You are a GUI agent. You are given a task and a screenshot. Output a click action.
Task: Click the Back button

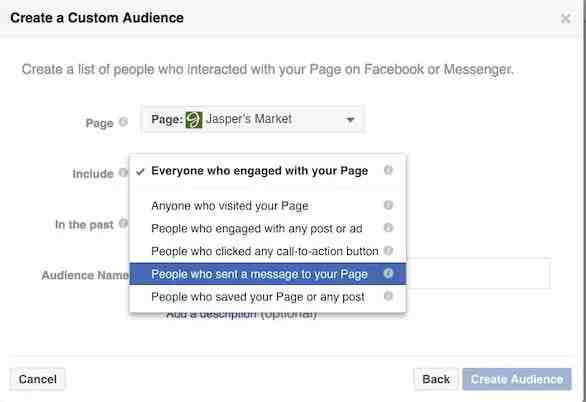pyautogui.click(x=436, y=379)
